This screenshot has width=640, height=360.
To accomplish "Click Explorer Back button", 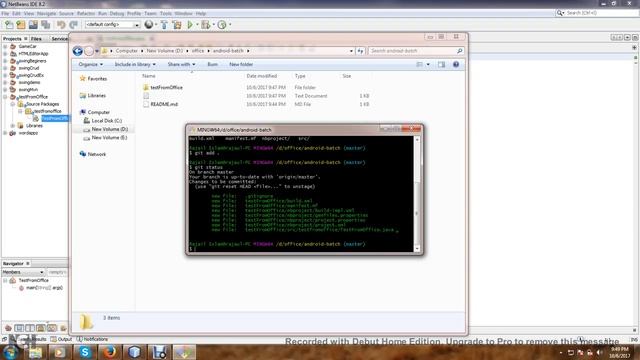I will tap(78, 51).
